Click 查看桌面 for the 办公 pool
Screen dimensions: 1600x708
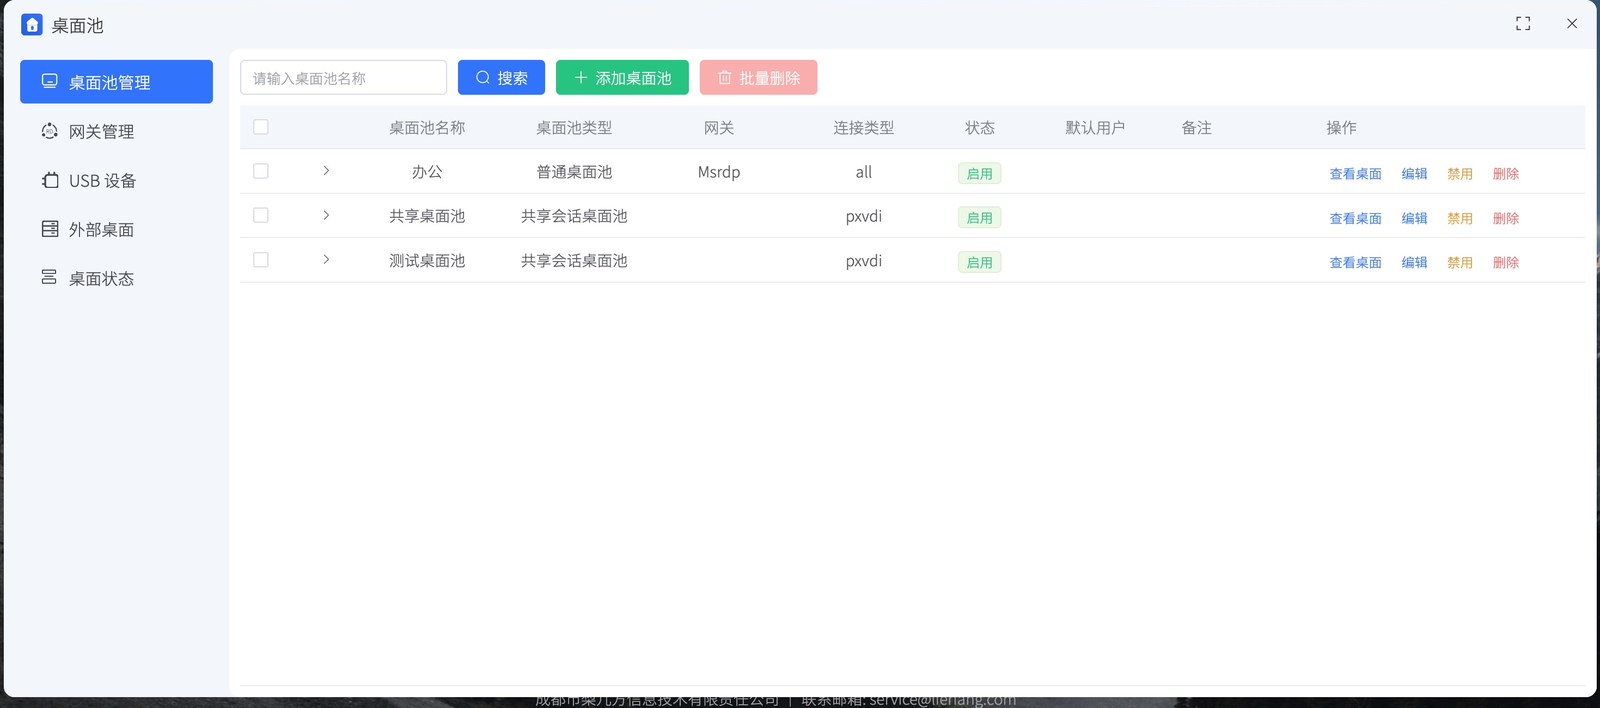pyautogui.click(x=1355, y=174)
